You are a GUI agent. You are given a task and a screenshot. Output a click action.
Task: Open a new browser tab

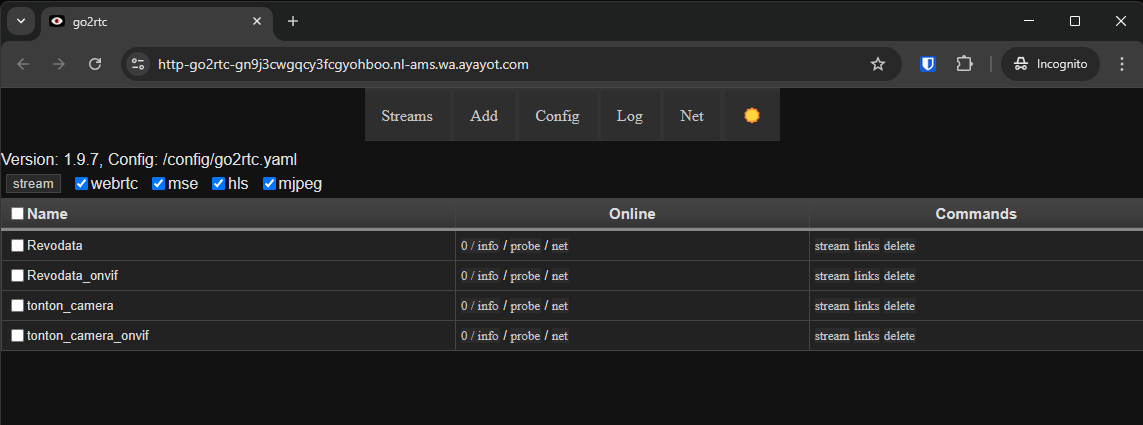click(x=293, y=21)
